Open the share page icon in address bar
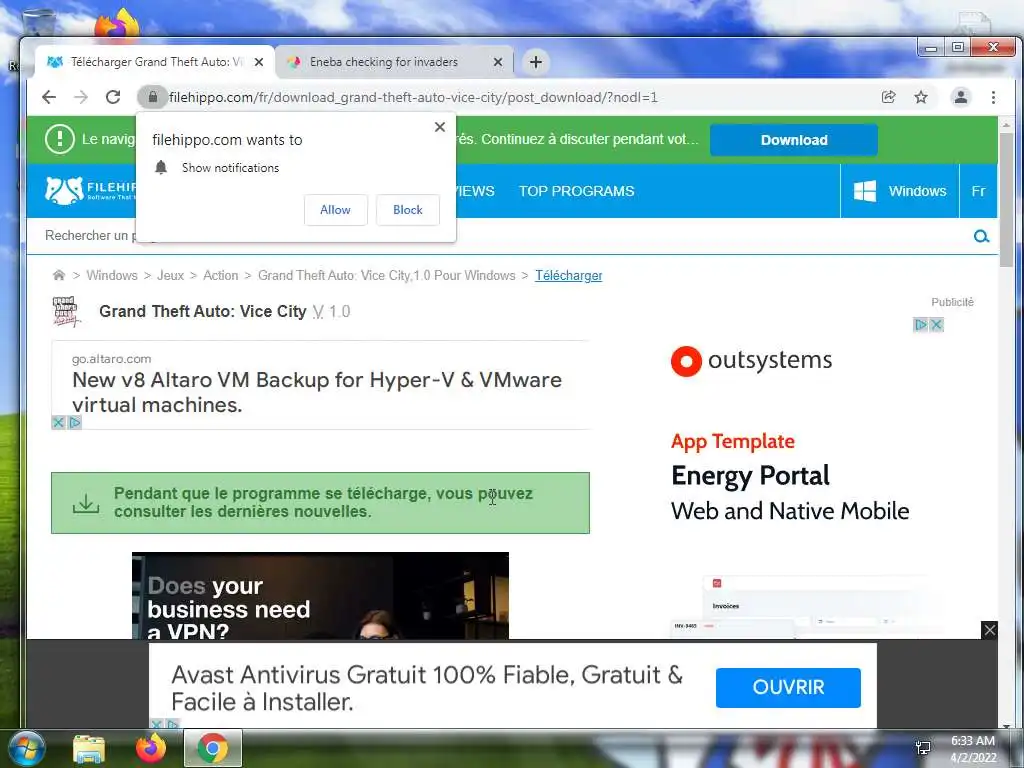 (888, 97)
